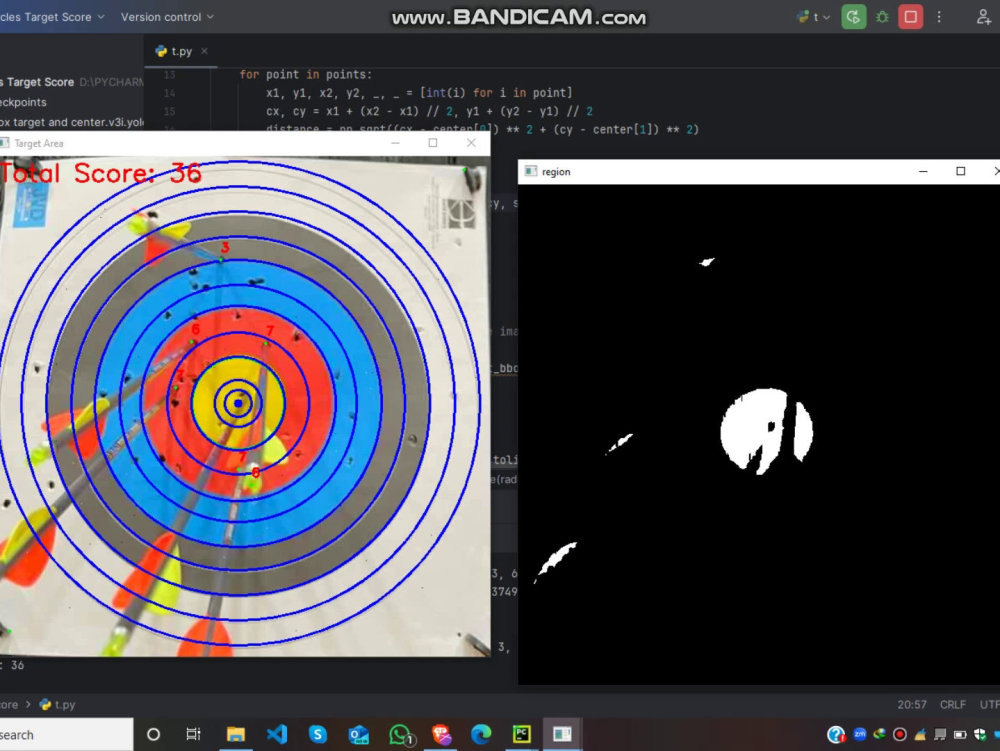Close the t.py editor tab

tap(204, 51)
